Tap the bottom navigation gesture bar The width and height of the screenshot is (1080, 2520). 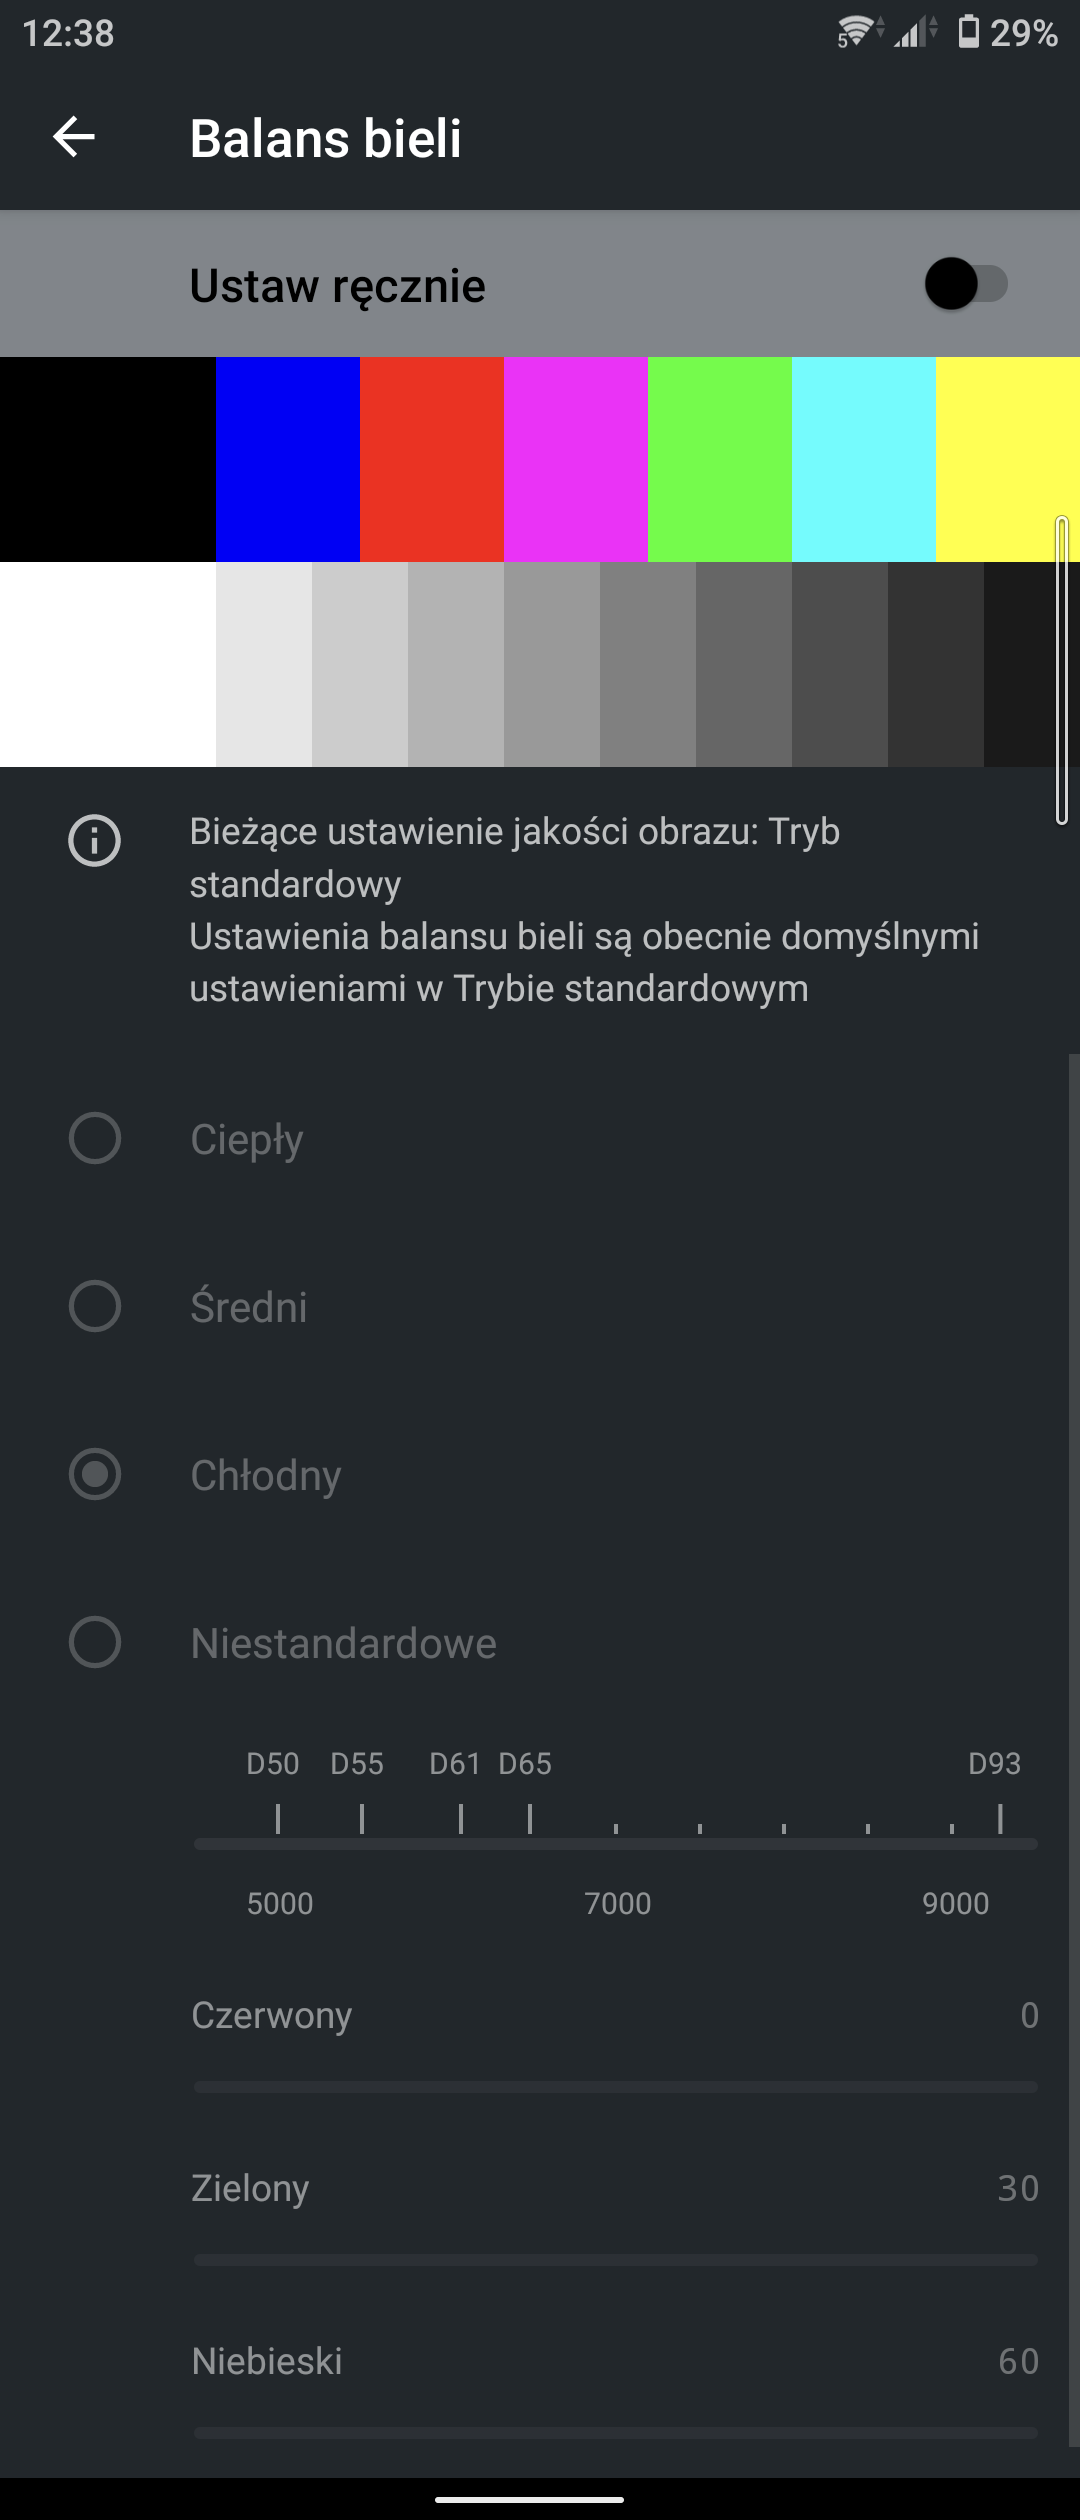[x=530, y=2499]
